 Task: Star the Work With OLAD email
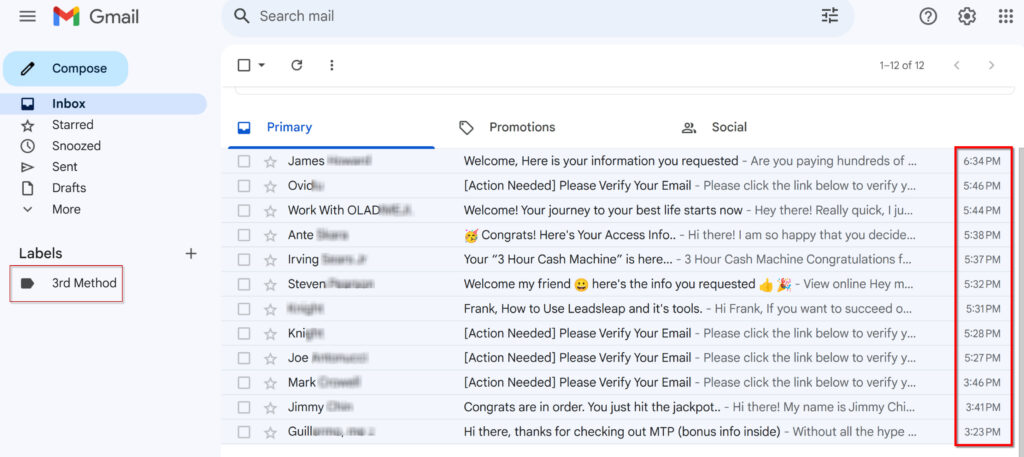click(270, 211)
